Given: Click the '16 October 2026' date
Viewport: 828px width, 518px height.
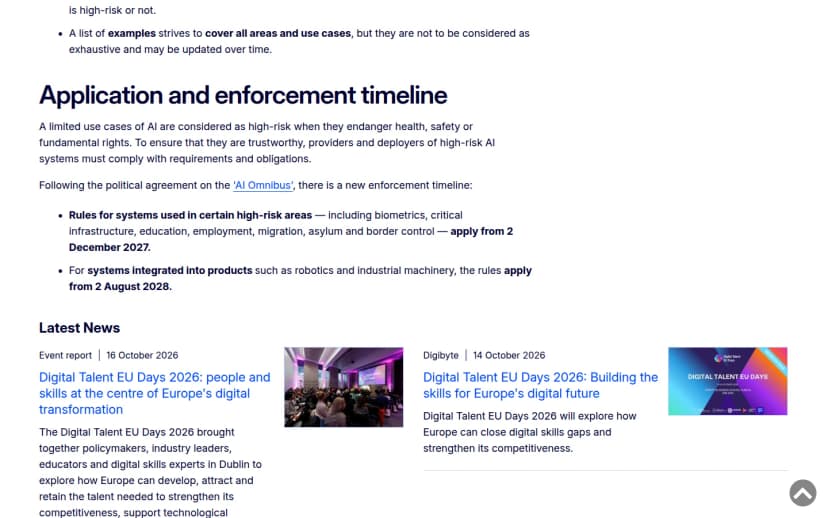Looking at the screenshot, I should pyautogui.click(x=142, y=355).
